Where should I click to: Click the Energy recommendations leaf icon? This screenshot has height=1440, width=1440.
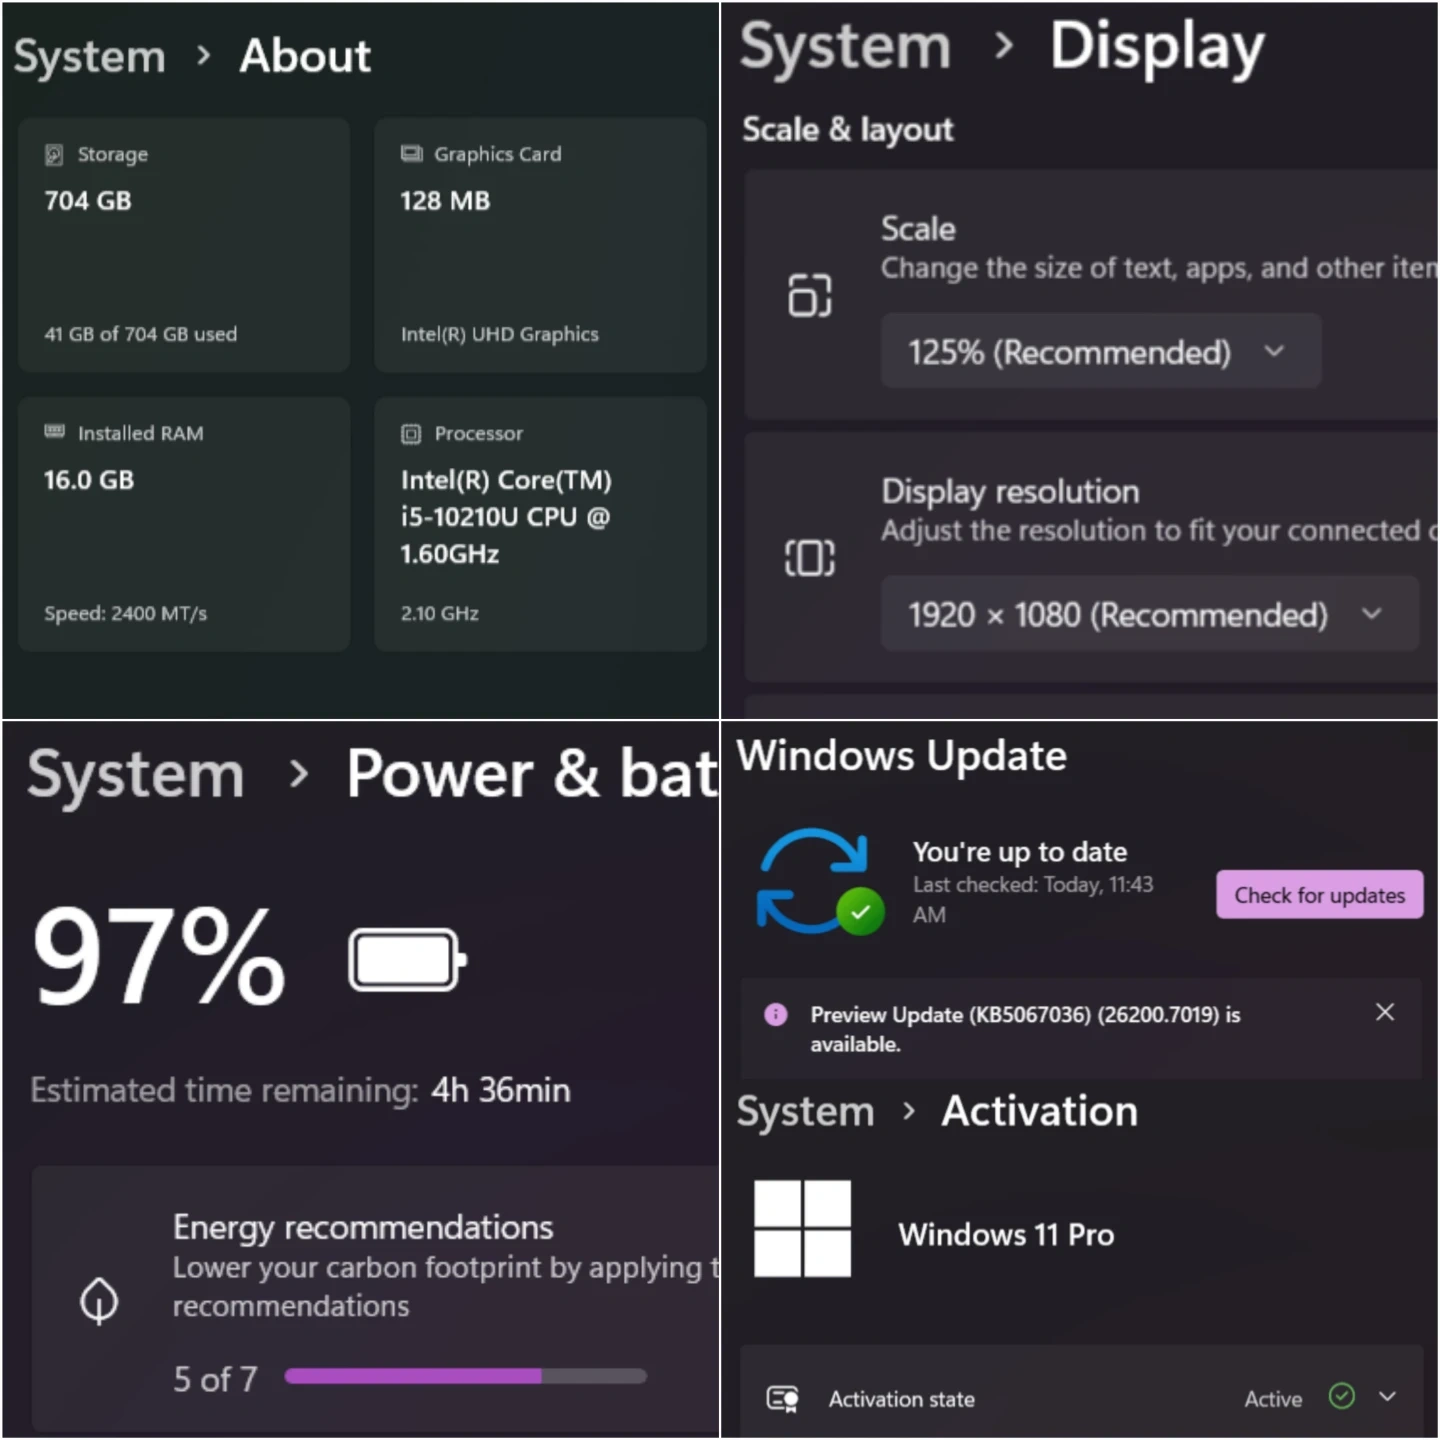99,1300
